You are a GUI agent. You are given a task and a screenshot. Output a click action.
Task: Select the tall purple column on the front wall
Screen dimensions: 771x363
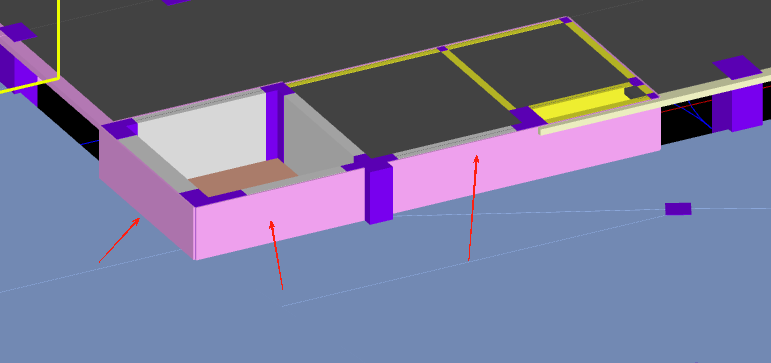(379, 193)
